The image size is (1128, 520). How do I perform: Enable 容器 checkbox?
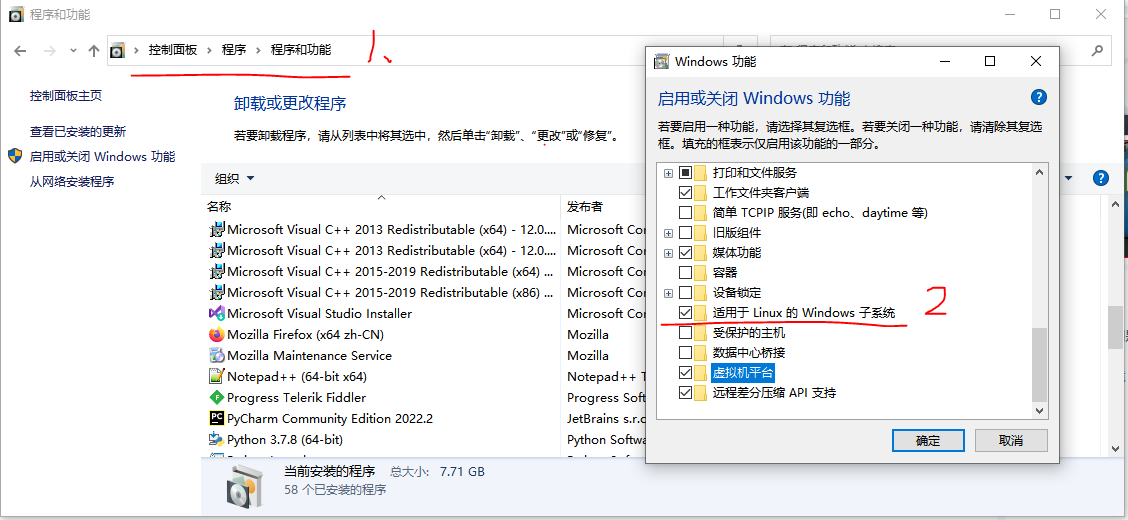686,273
